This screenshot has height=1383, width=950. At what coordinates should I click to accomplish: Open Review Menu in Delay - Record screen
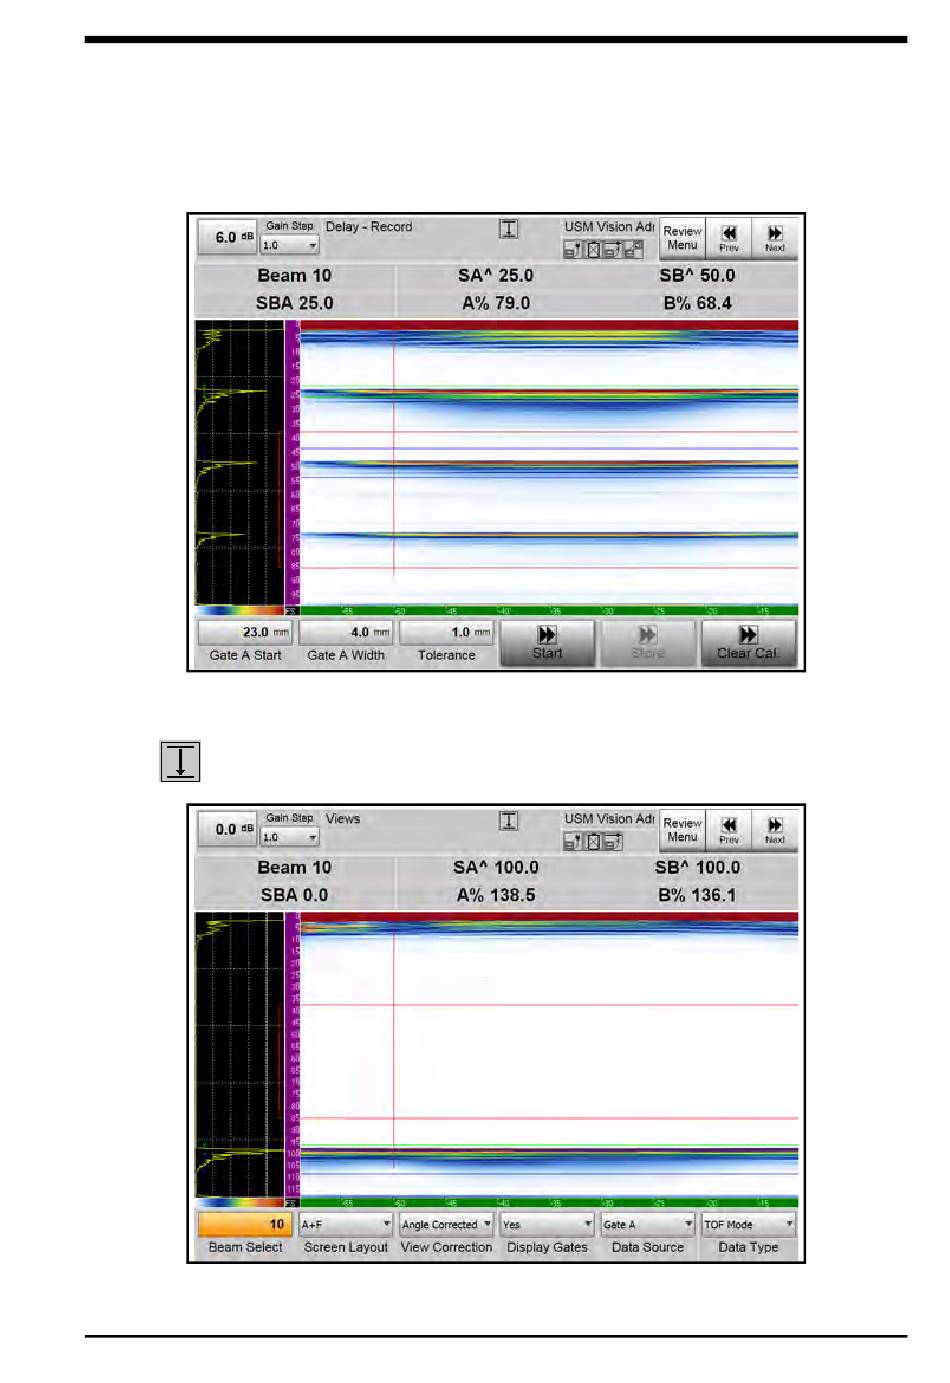coord(682,238)
